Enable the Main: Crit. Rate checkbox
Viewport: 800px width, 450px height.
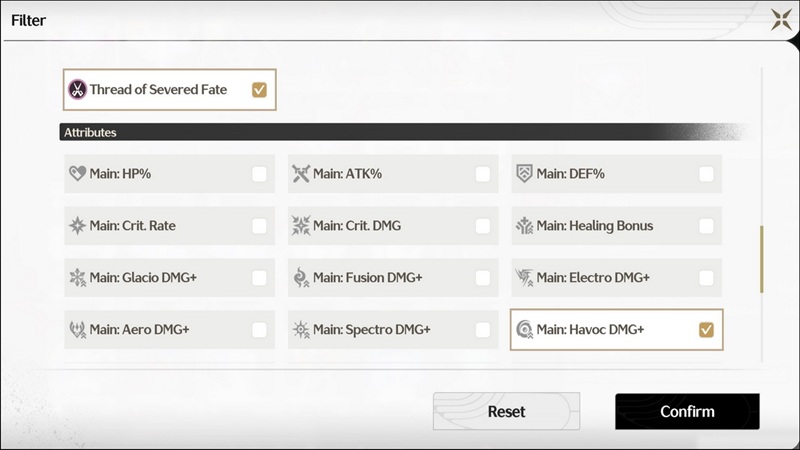pyautogui.click(x=259, y=226)
